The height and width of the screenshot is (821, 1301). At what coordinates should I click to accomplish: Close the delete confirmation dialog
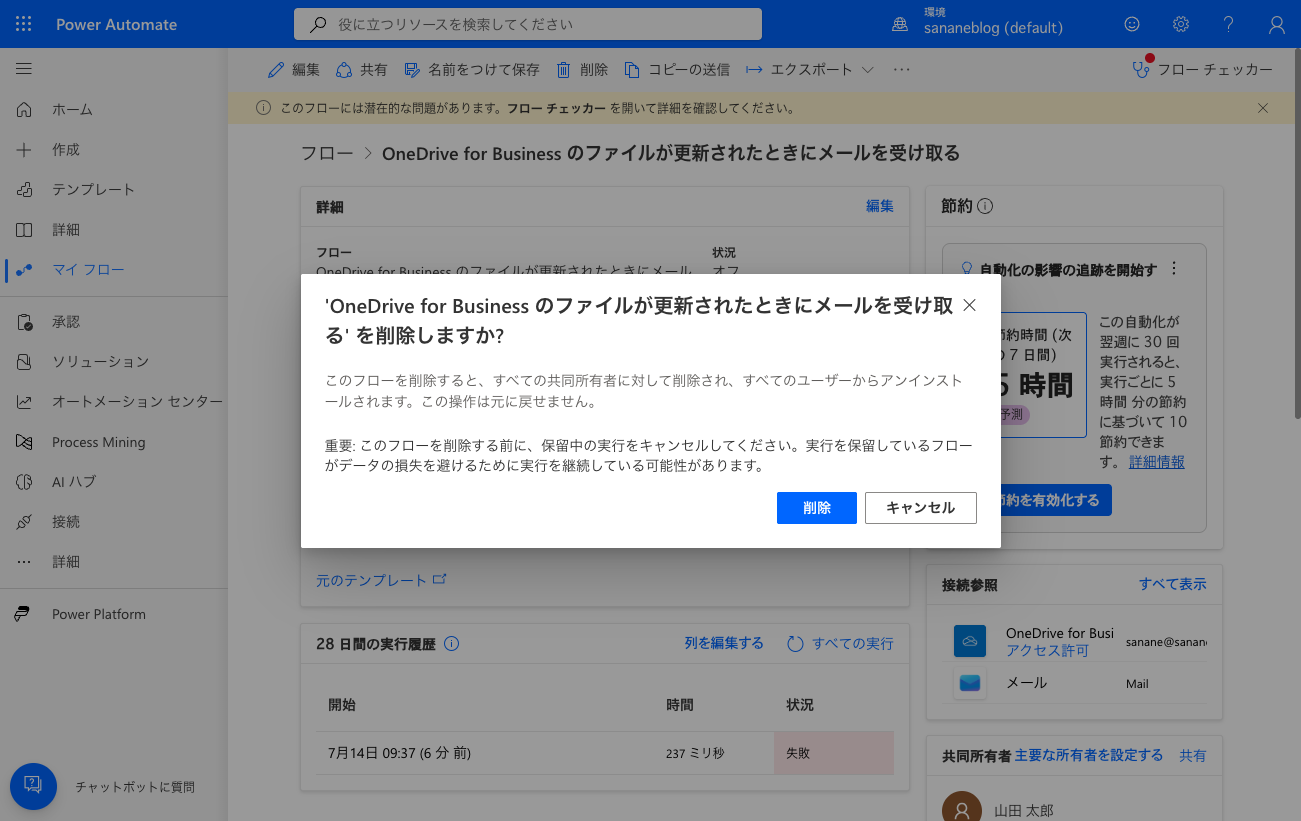tap(969, 306)
